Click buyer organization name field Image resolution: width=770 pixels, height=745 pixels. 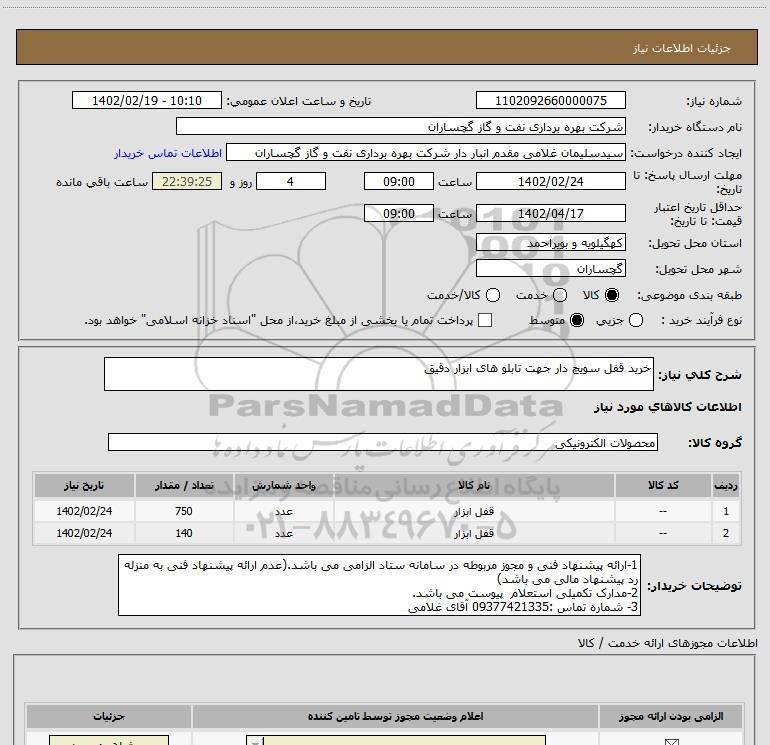coord(401,127)
